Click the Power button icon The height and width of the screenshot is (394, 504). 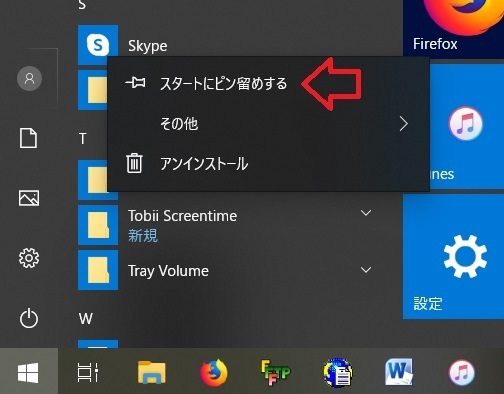coord(29,318)
